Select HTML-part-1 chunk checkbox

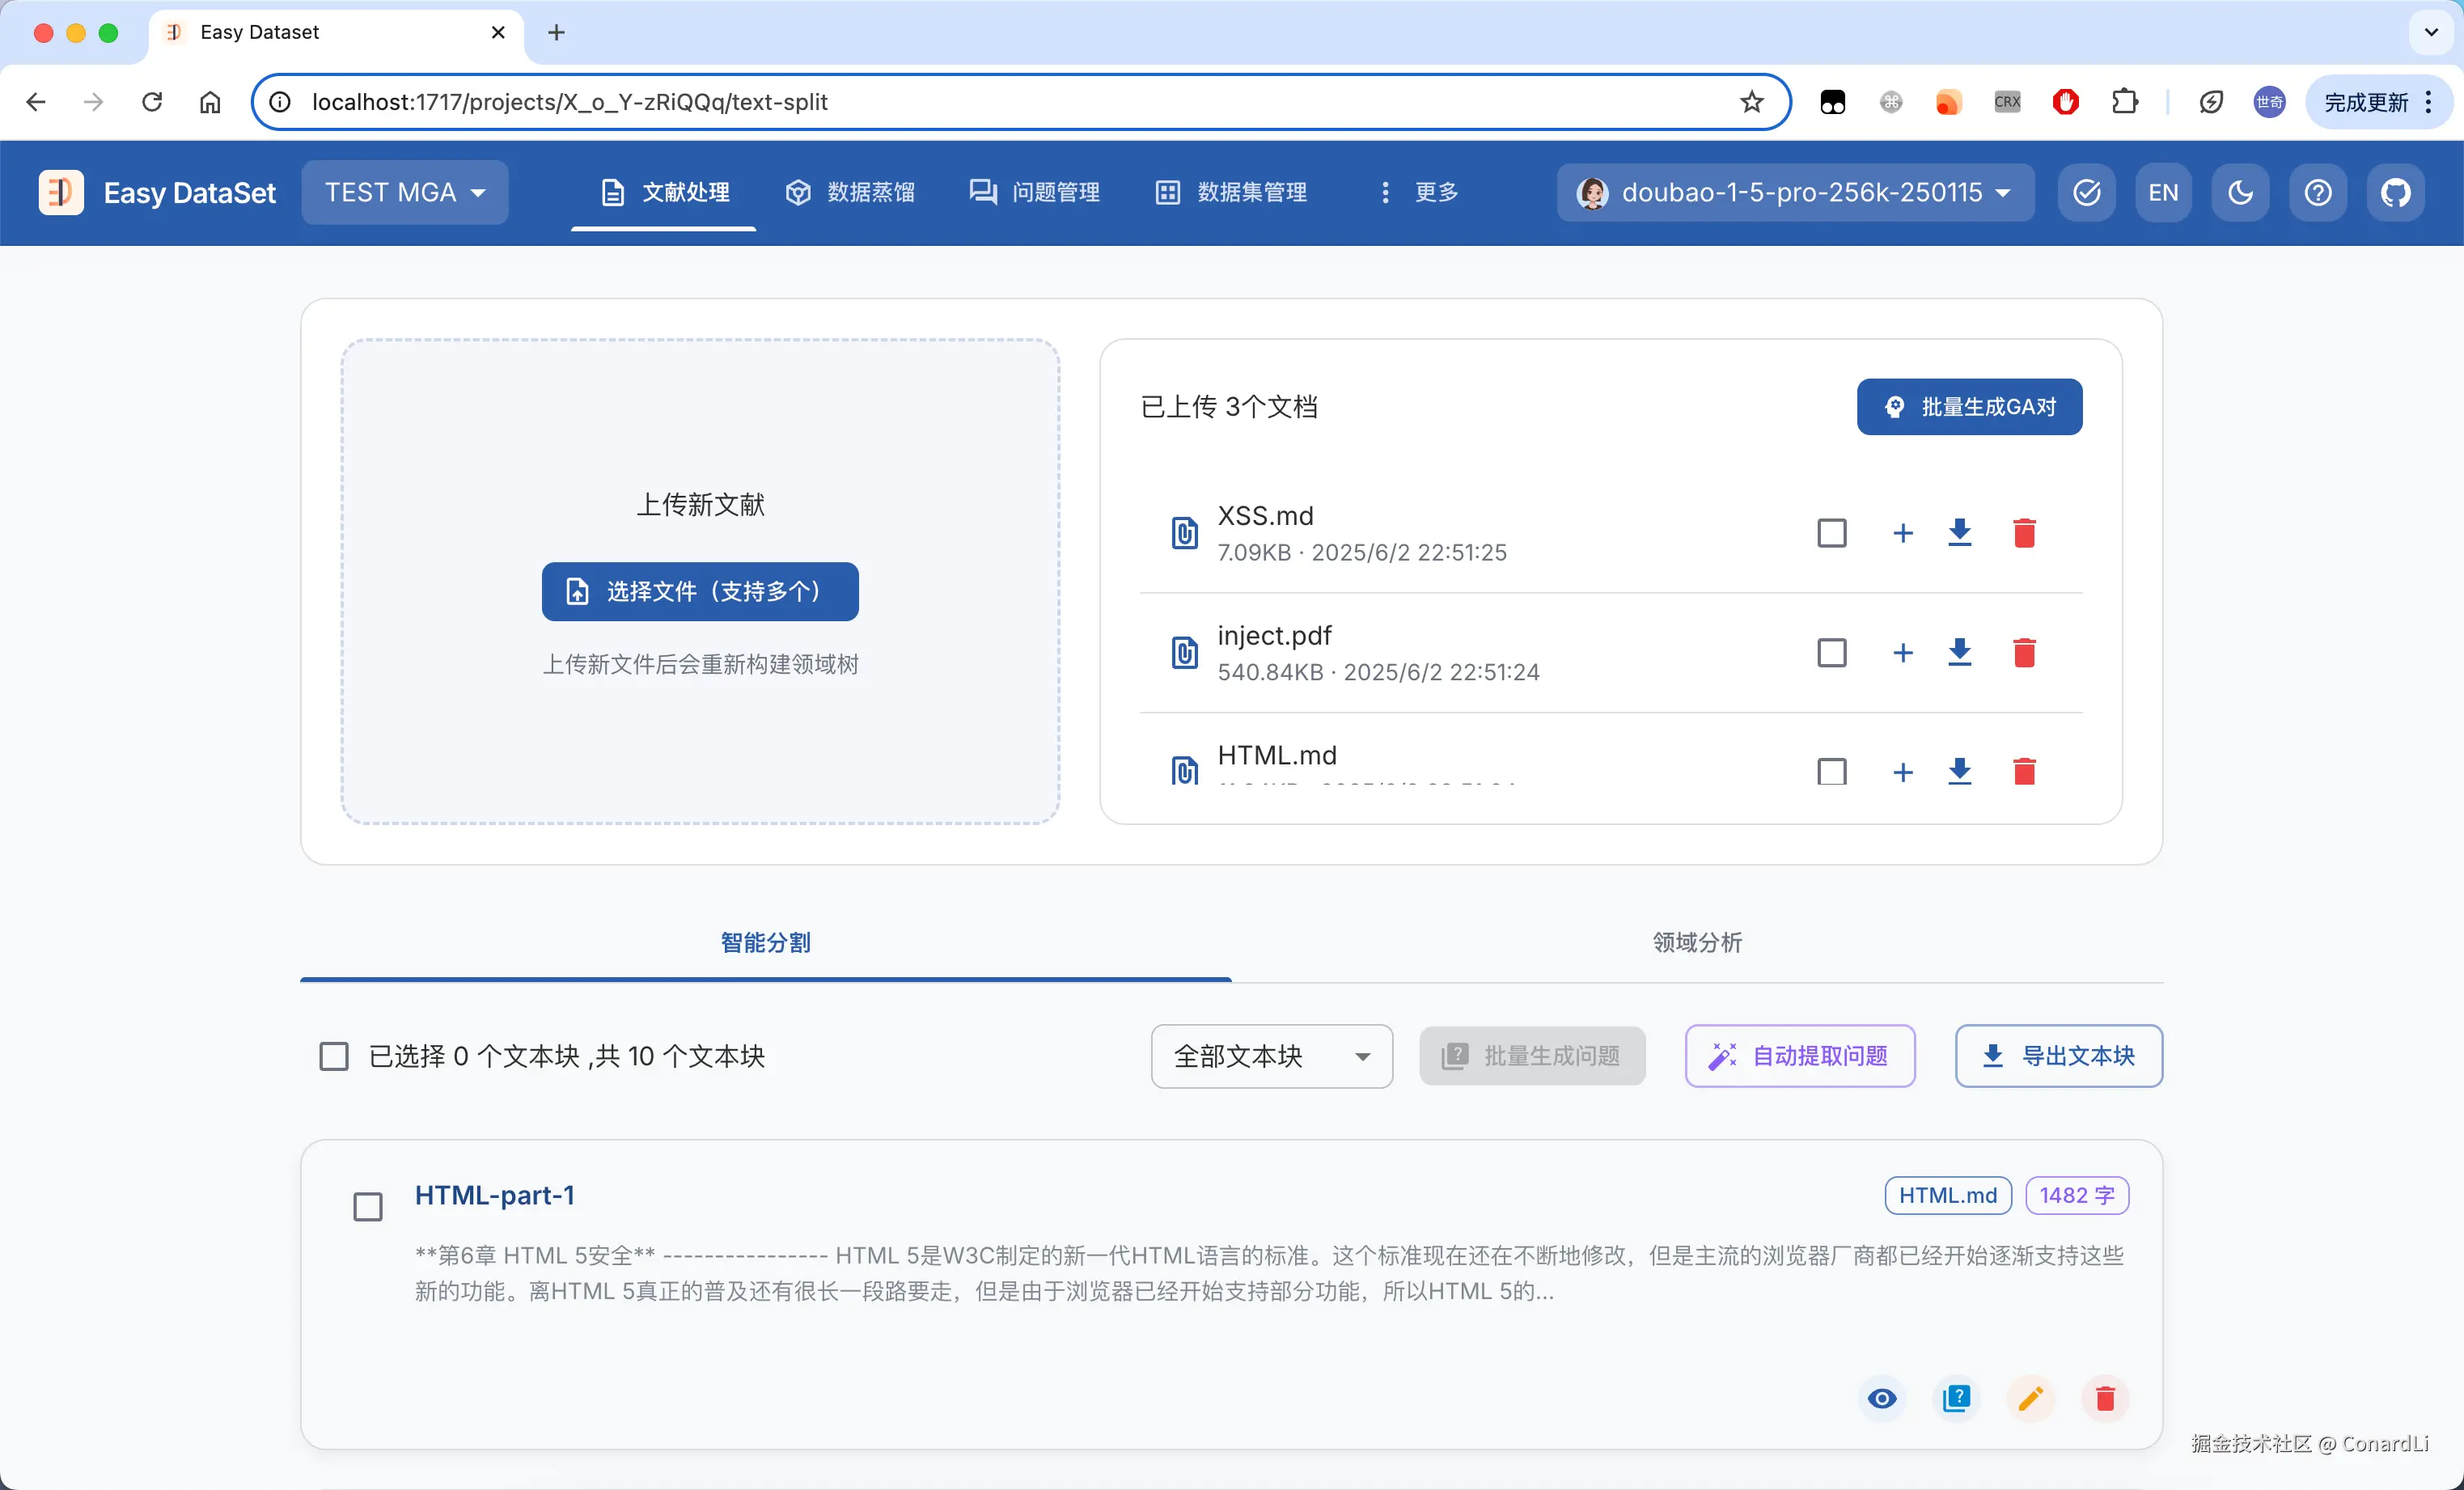click(368, 1207)
